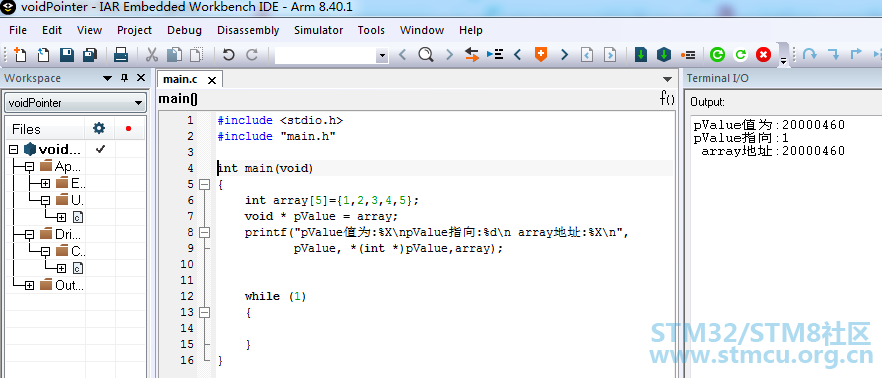Screen dimensions: 882x378
Task: Click Download and Debug green icon
Action: [x=717, y=55]
